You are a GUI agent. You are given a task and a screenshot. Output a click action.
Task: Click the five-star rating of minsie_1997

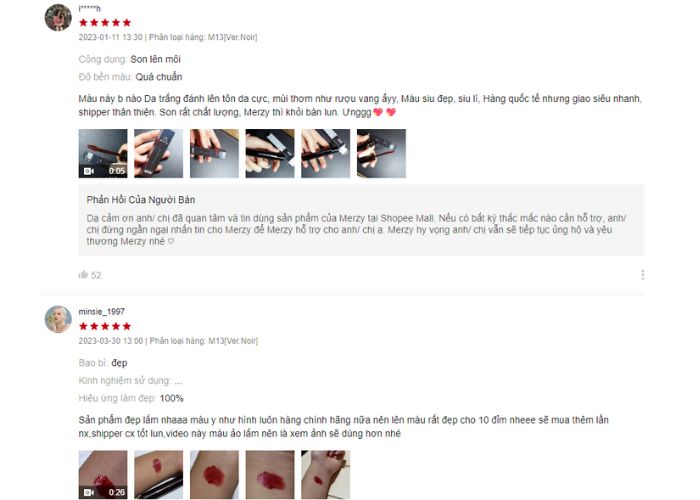[x=105, y=326]
